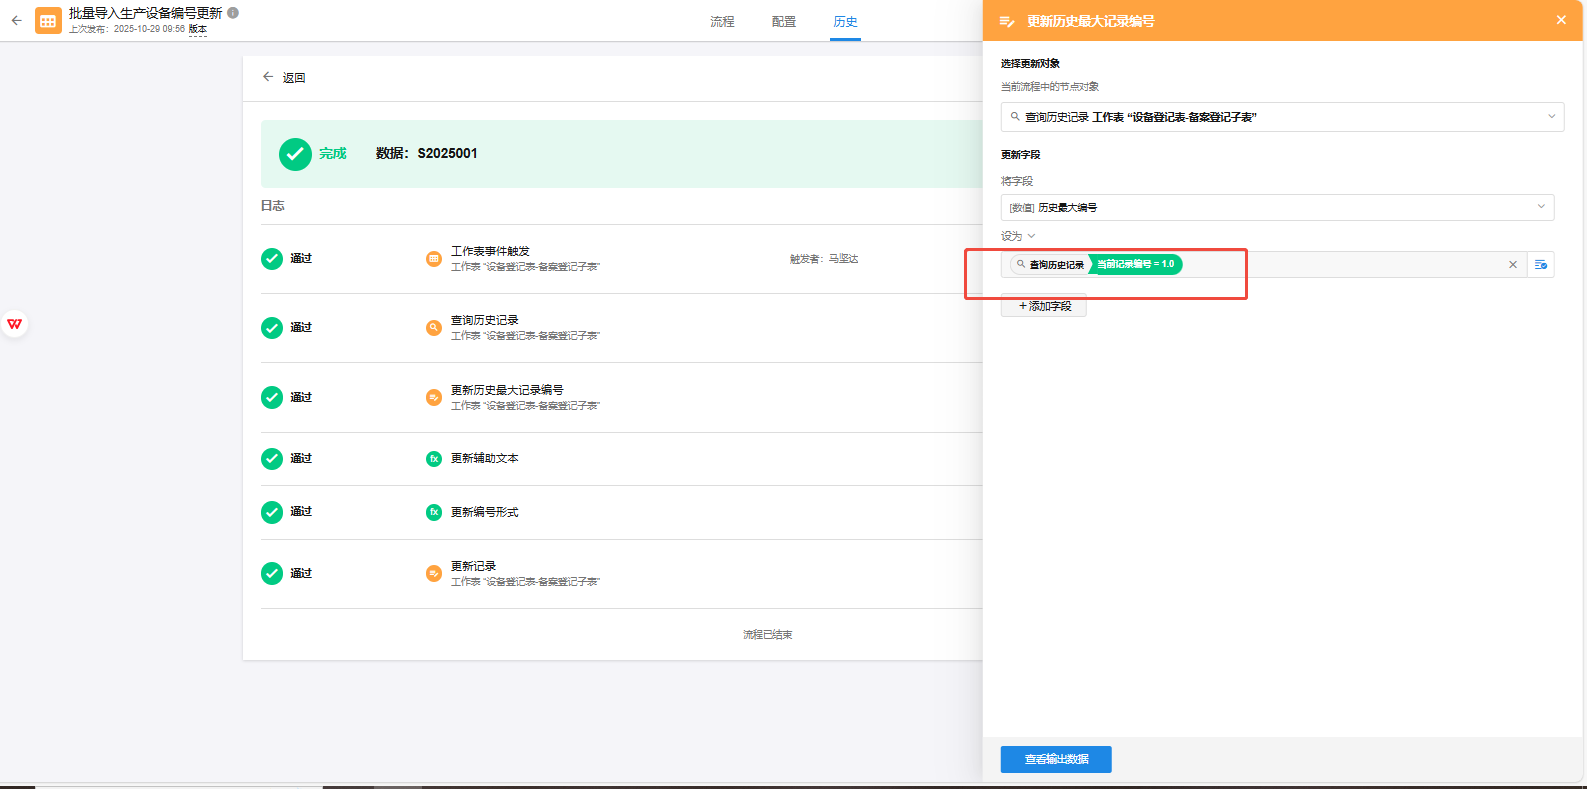Click the 工作表事件触发 node icon

click(x=434, y=259)
